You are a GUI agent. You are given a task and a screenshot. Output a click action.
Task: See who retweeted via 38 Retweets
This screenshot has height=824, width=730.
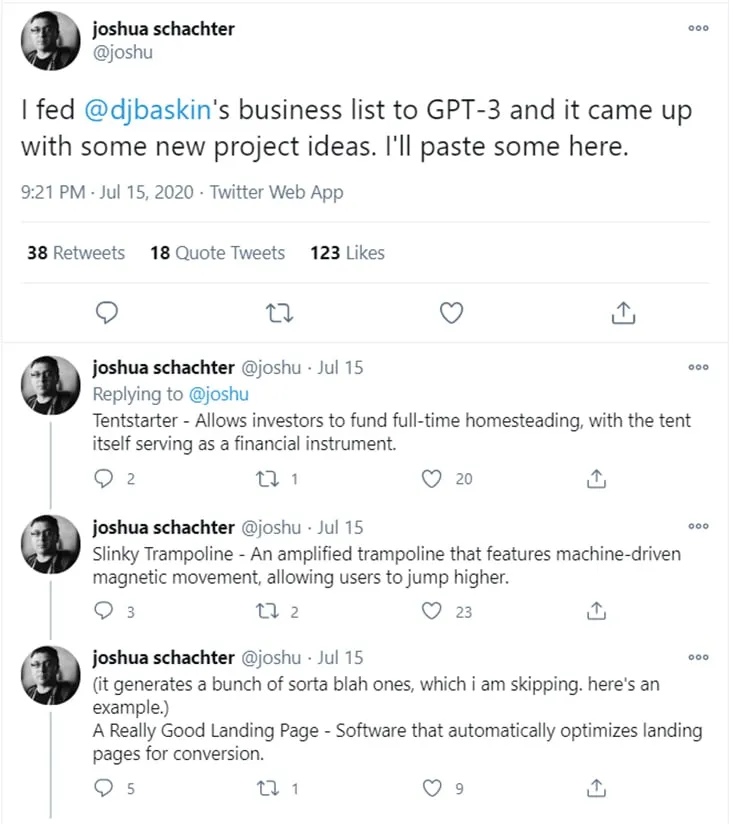point(75,253)
